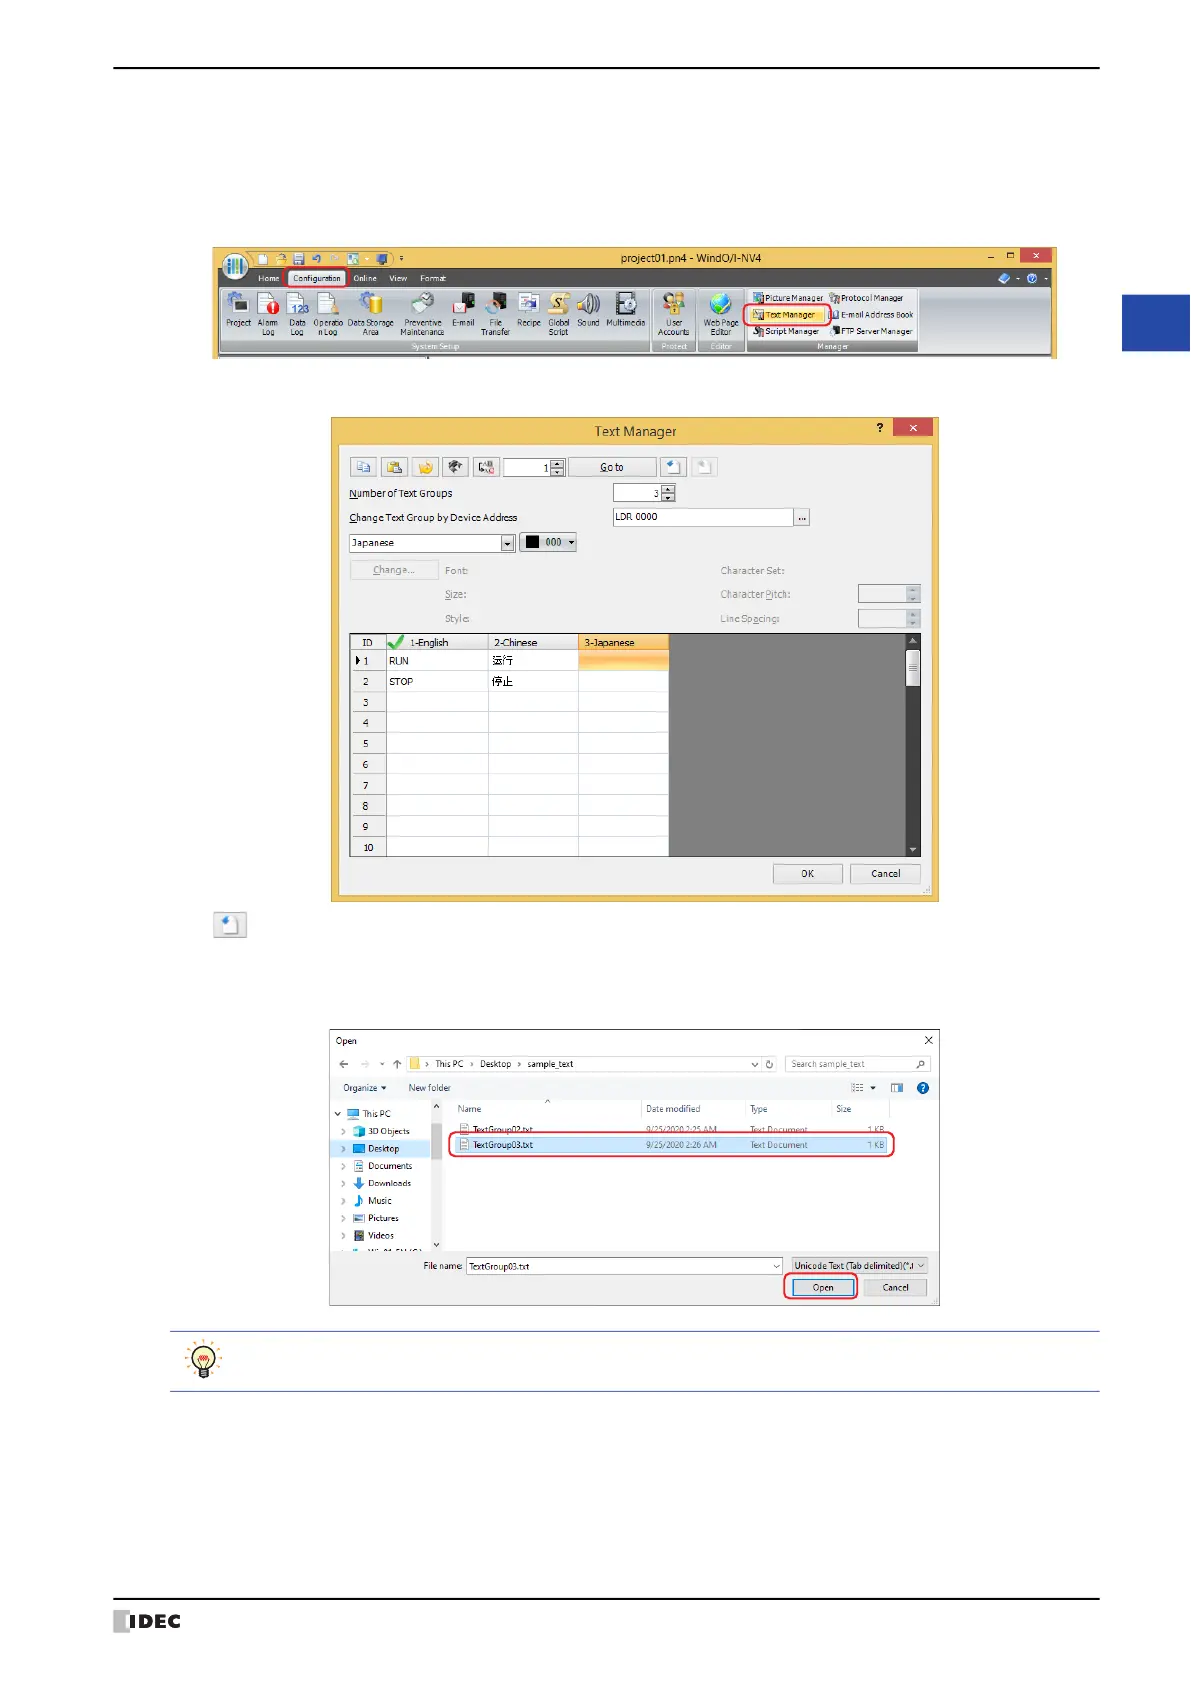Open the Japanese language dropdown
The height and width of the screenshot is (1684, 1191).
(508, 543)
